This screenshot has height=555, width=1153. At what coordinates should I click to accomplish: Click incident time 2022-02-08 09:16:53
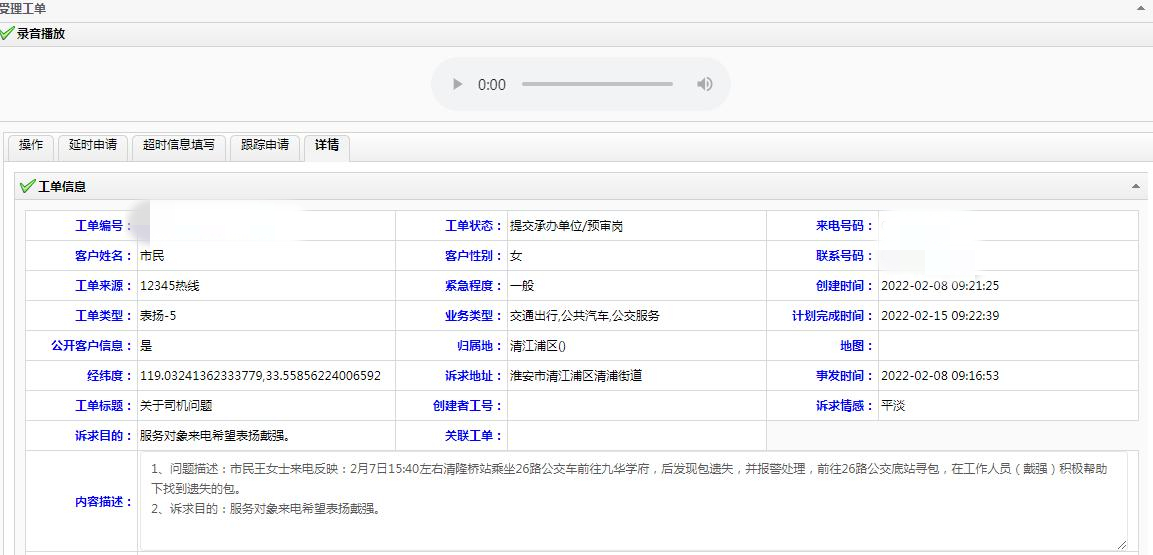940,376
